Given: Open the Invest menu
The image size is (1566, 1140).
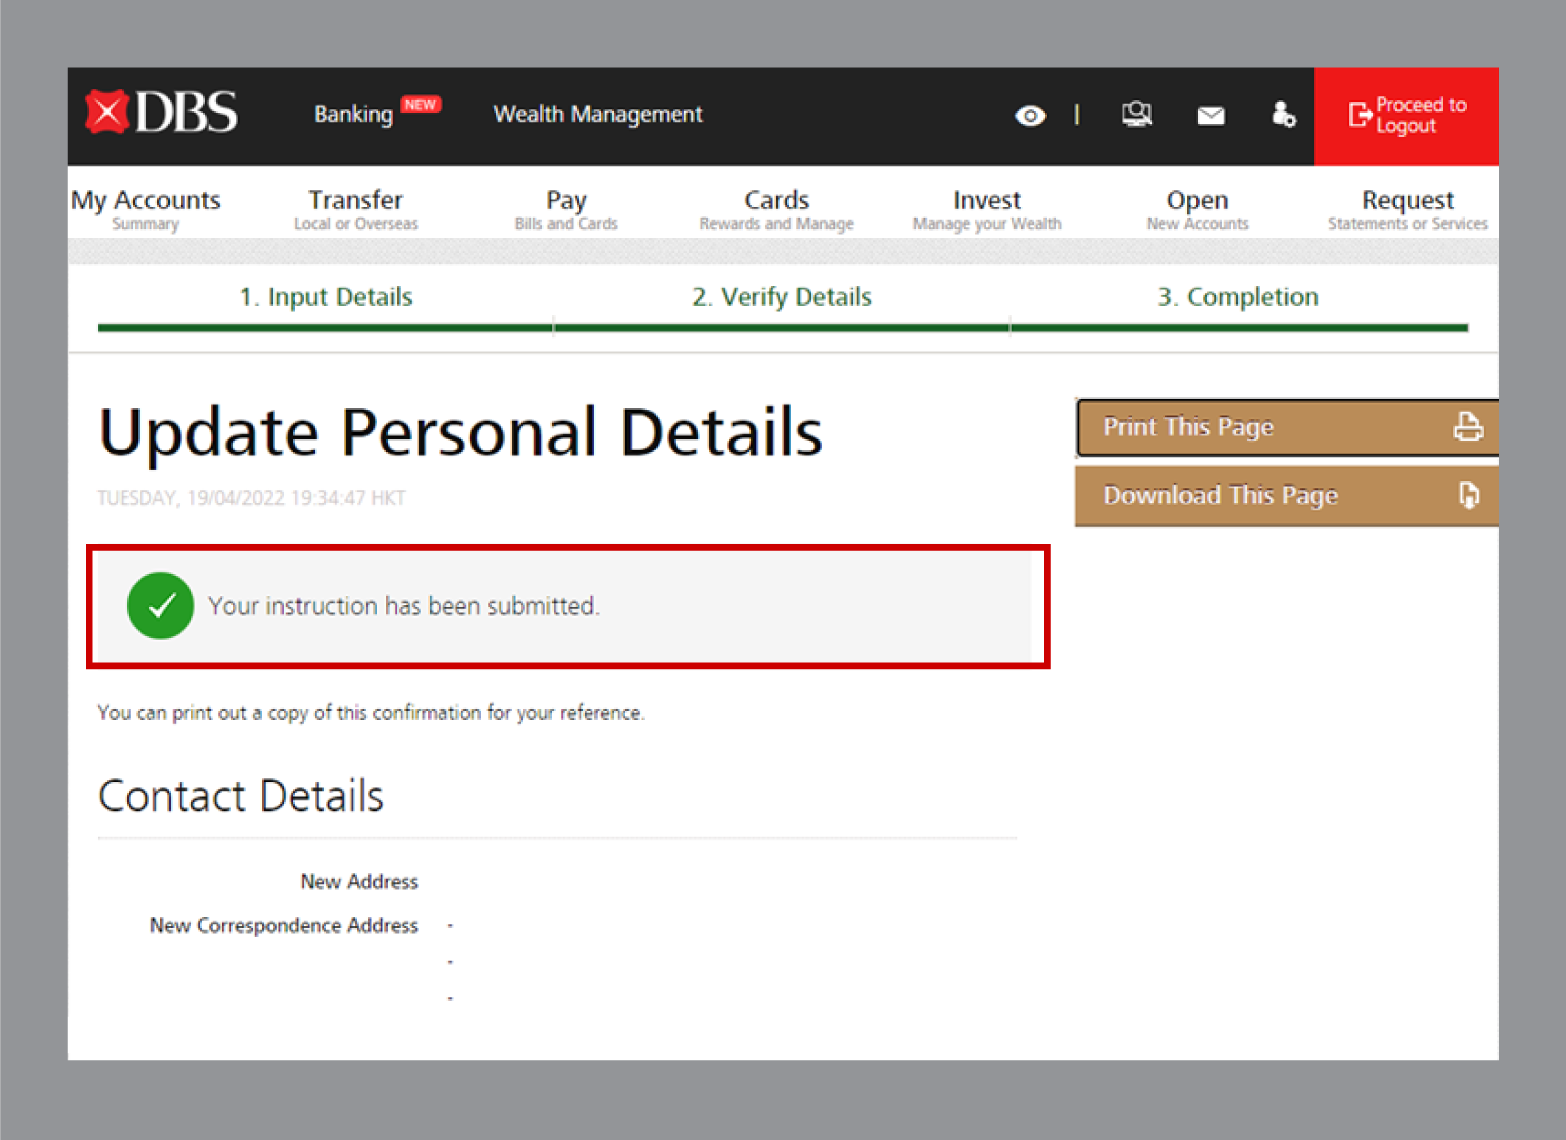Looking at the screenshot, I should click(x=986, y=209).
